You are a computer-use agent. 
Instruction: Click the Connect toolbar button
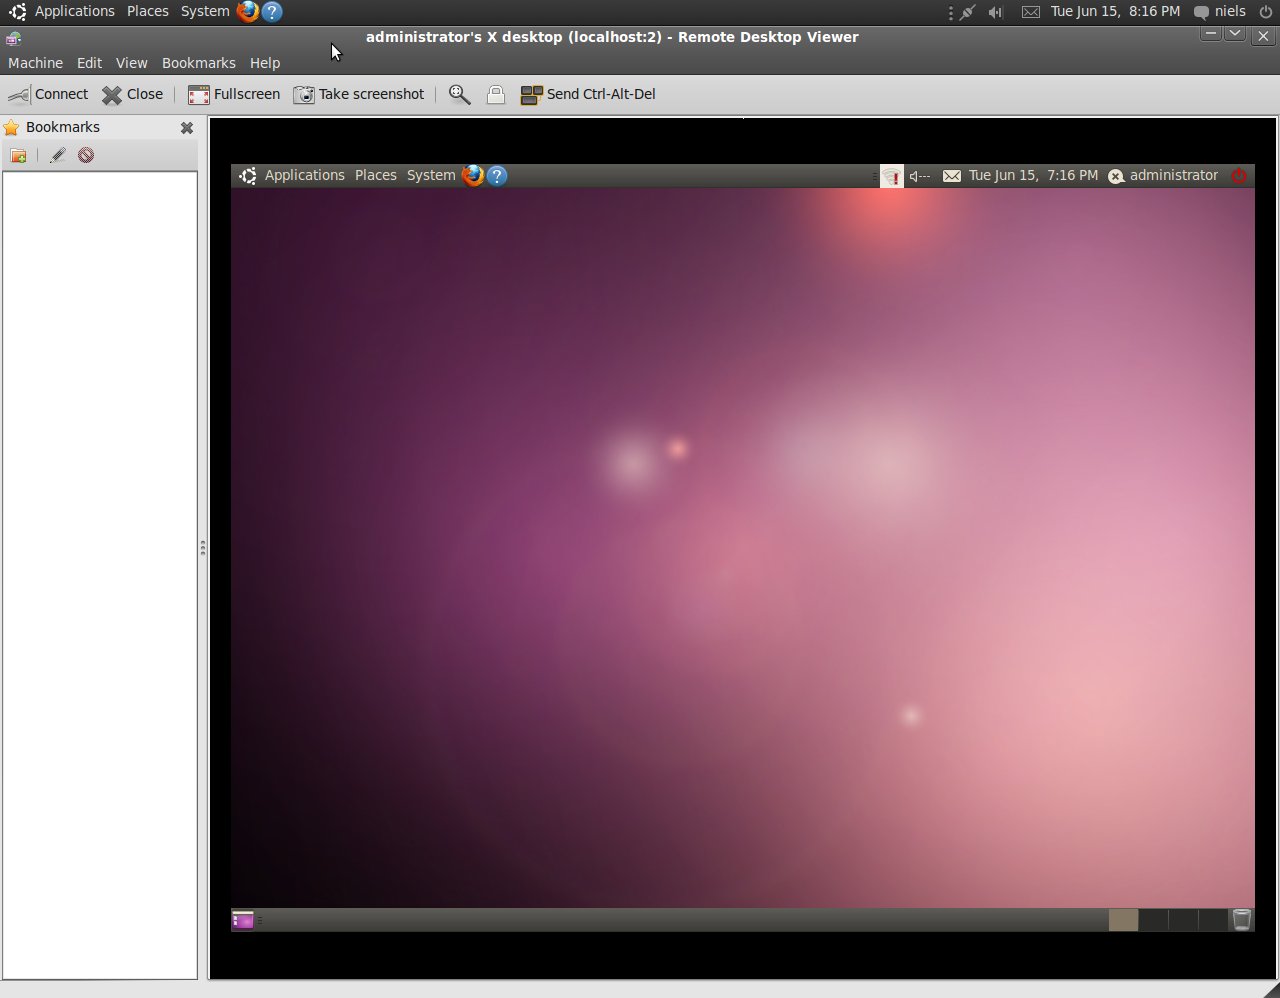[48, 94]
